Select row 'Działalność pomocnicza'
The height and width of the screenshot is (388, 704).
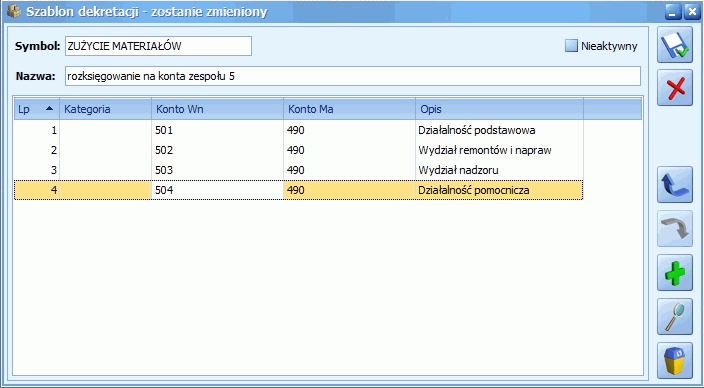coord(299,190)
